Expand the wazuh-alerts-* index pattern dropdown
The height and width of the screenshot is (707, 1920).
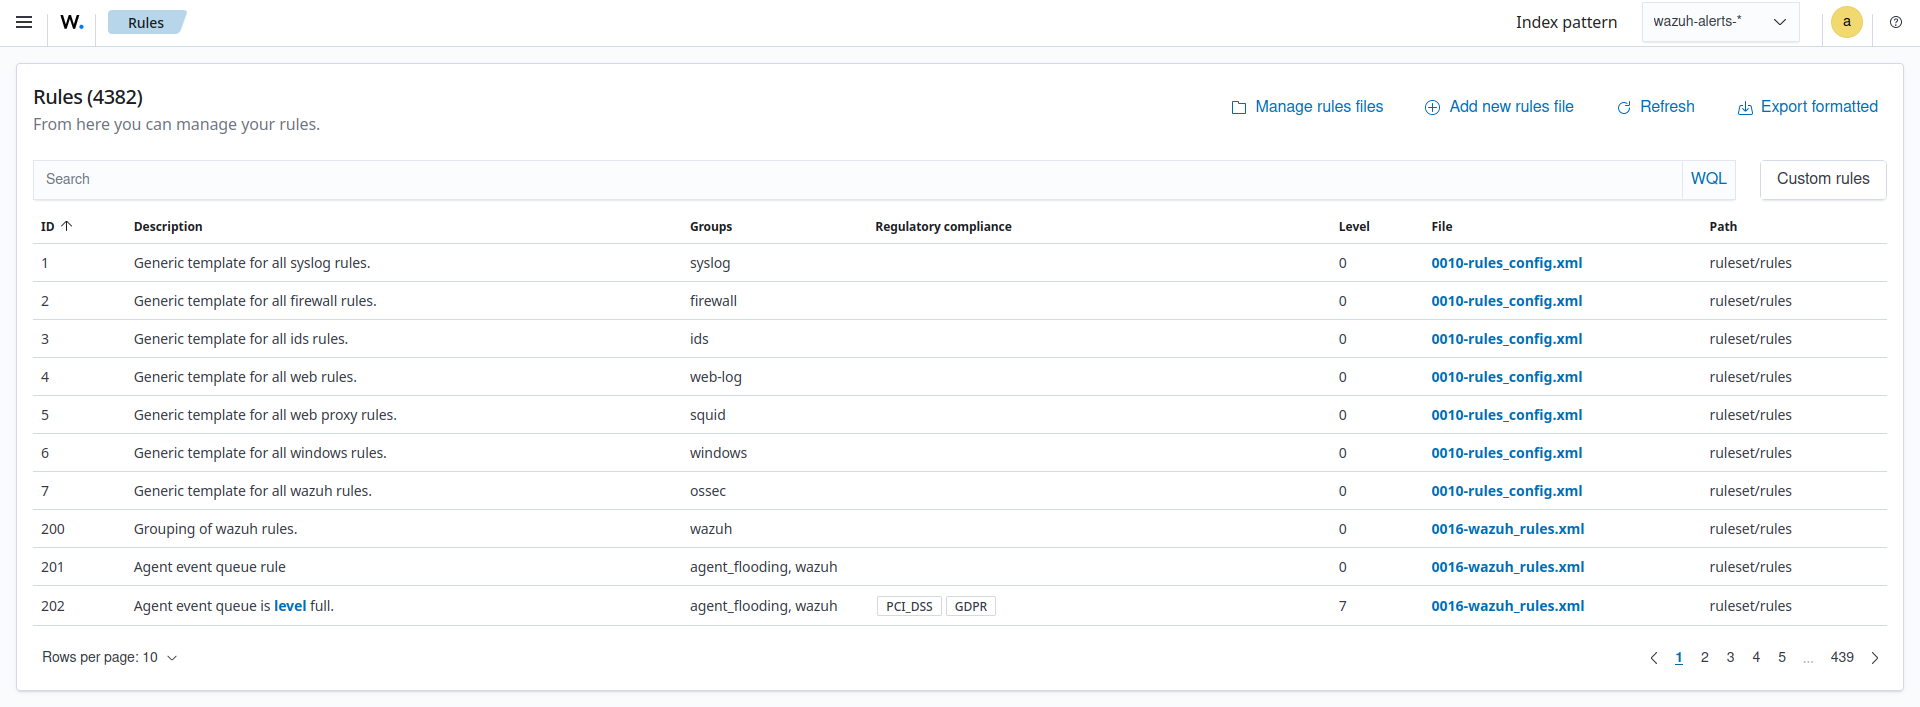coord(1720,22)
